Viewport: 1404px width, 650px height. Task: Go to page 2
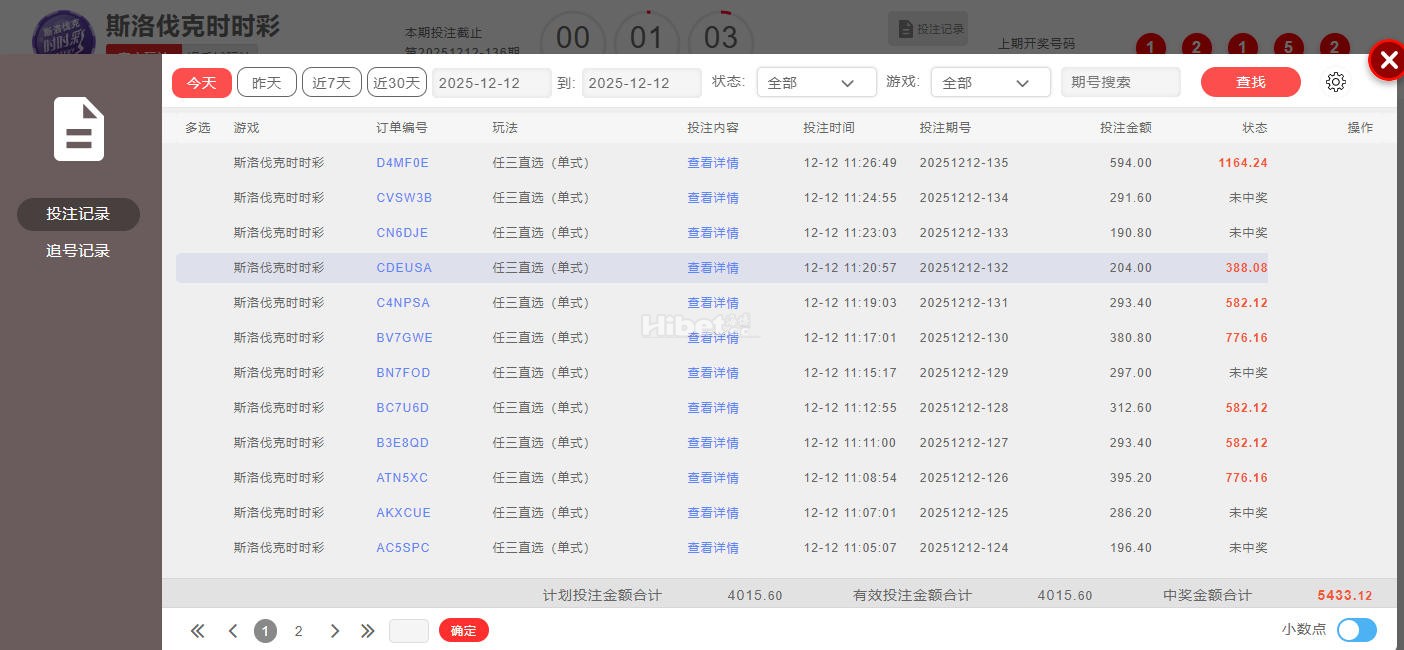298,631
